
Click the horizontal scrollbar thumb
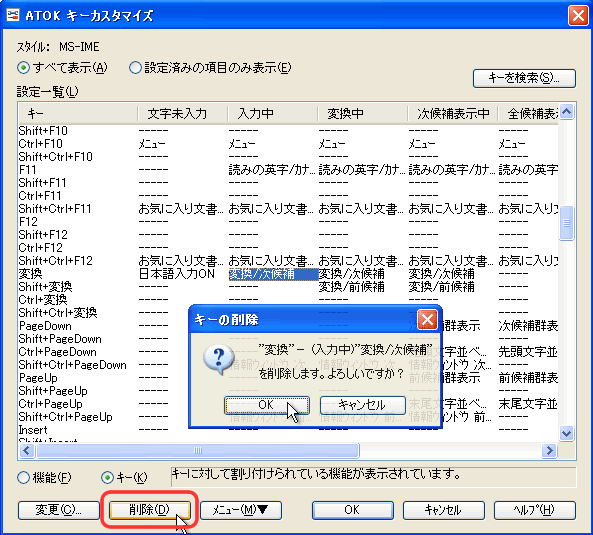197,450
